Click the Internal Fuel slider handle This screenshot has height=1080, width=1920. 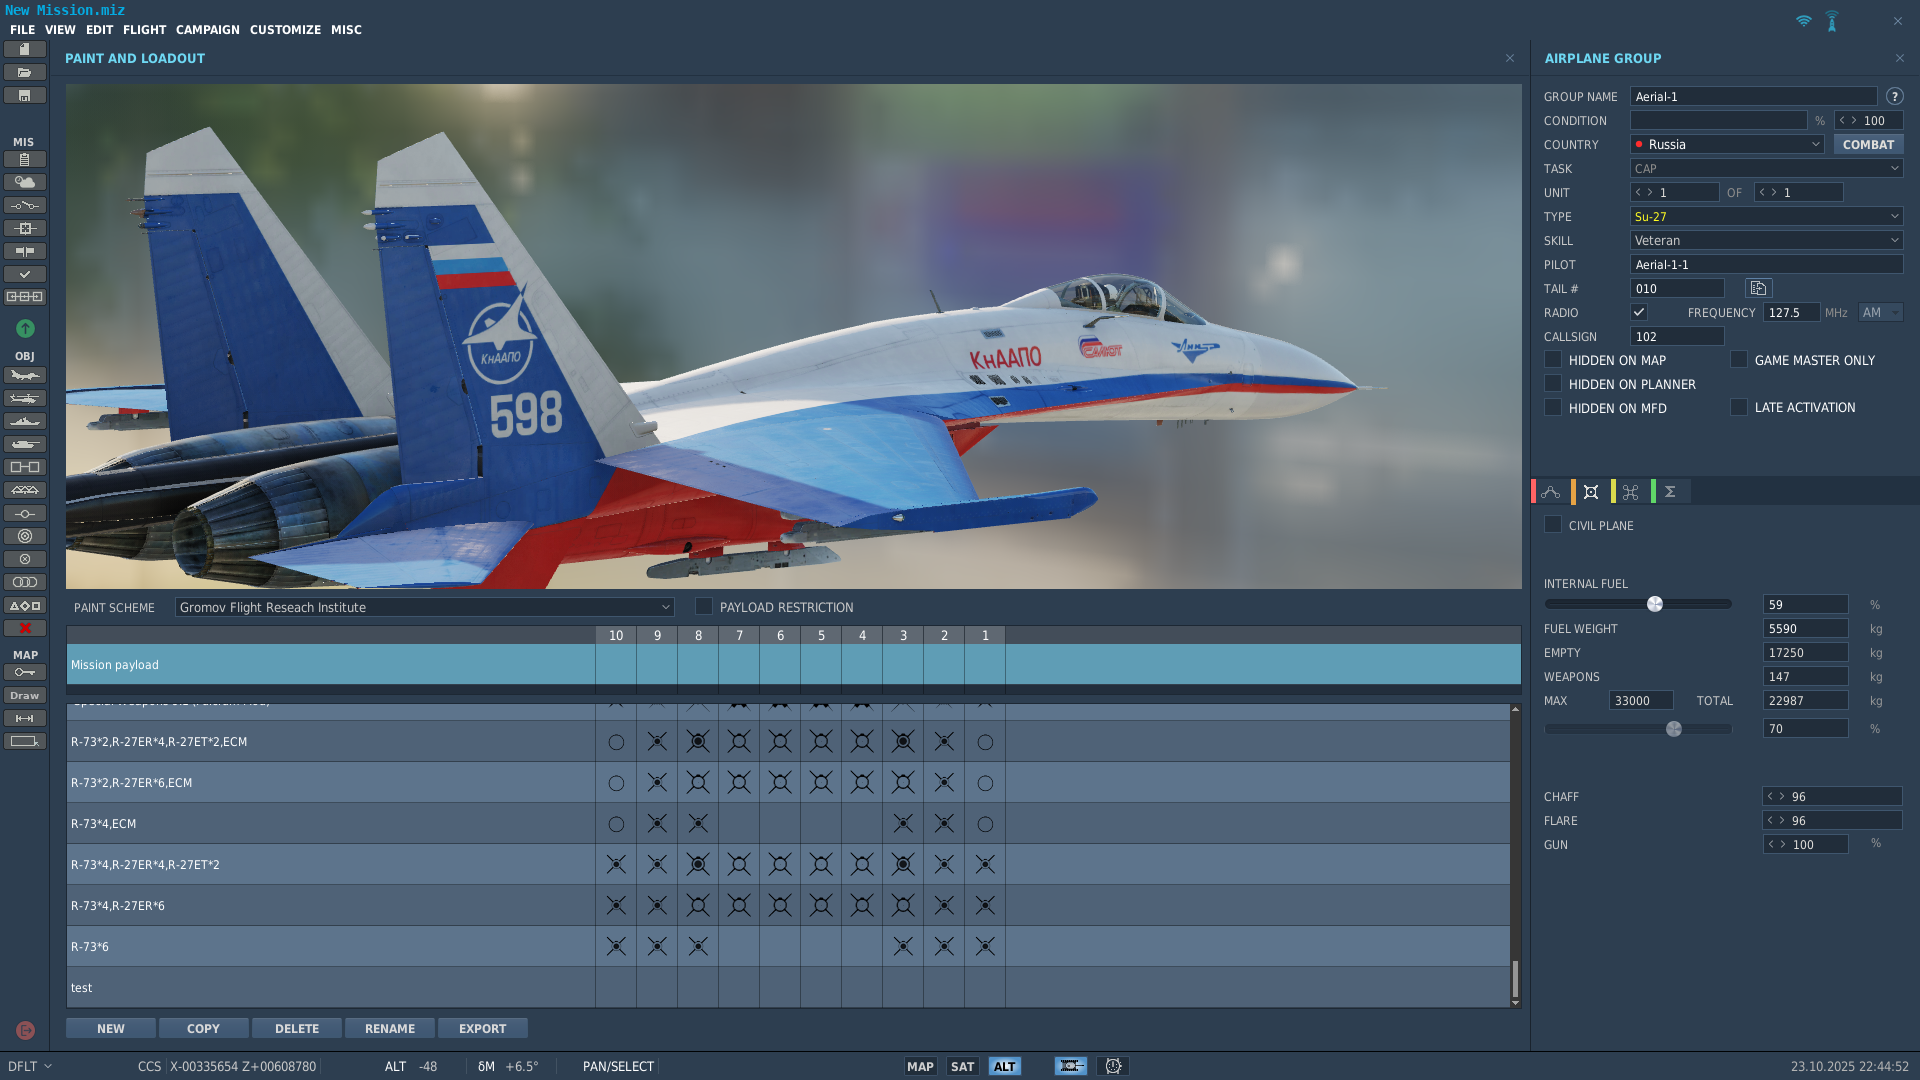click(x=1655, y=604)
